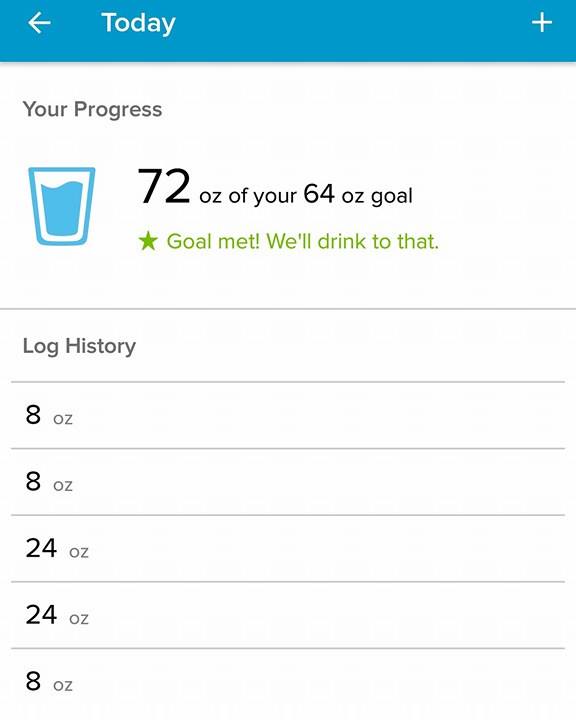This screenshot has width=576, height=720.
Task: Tap the Goal met message text
Action: click(x=303, y=241)
